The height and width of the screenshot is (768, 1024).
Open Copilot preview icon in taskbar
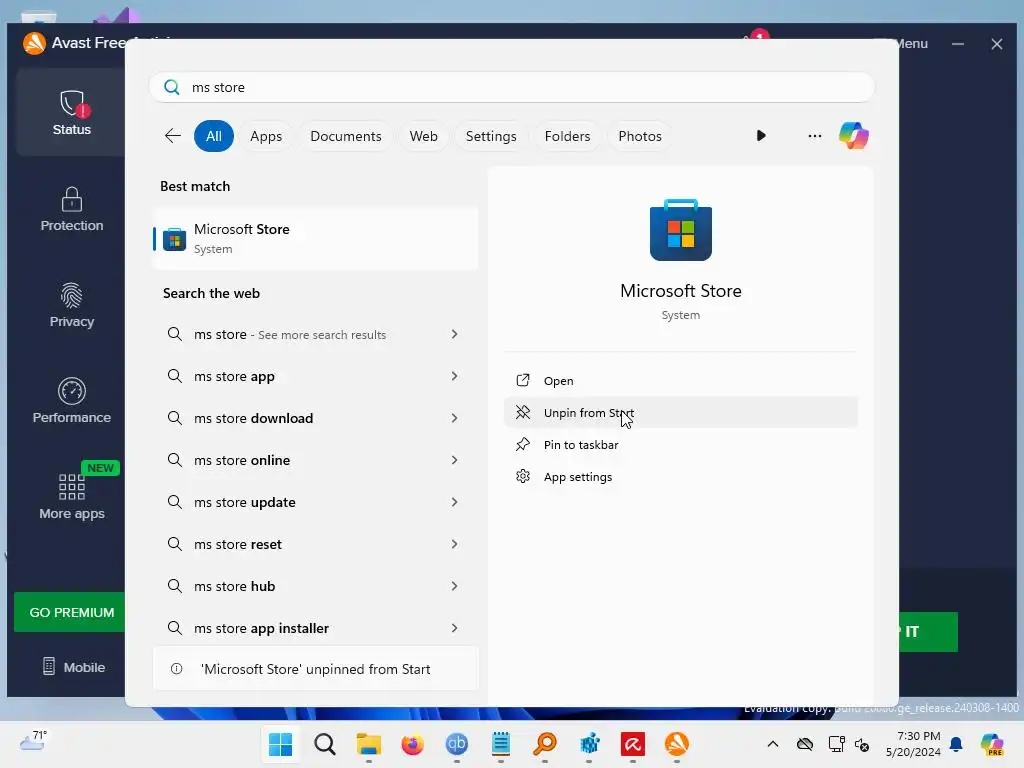click(992, 744)
